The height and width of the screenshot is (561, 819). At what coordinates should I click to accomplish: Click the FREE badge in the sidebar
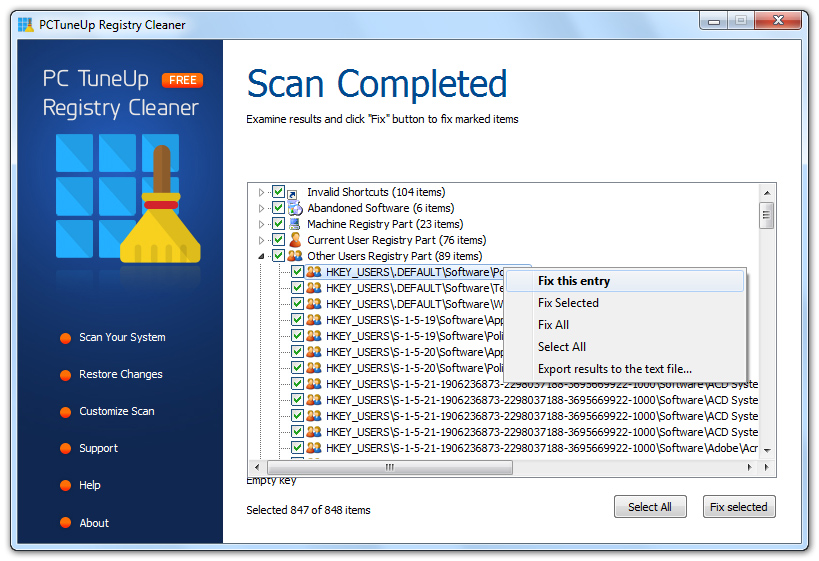pos(182,80)
